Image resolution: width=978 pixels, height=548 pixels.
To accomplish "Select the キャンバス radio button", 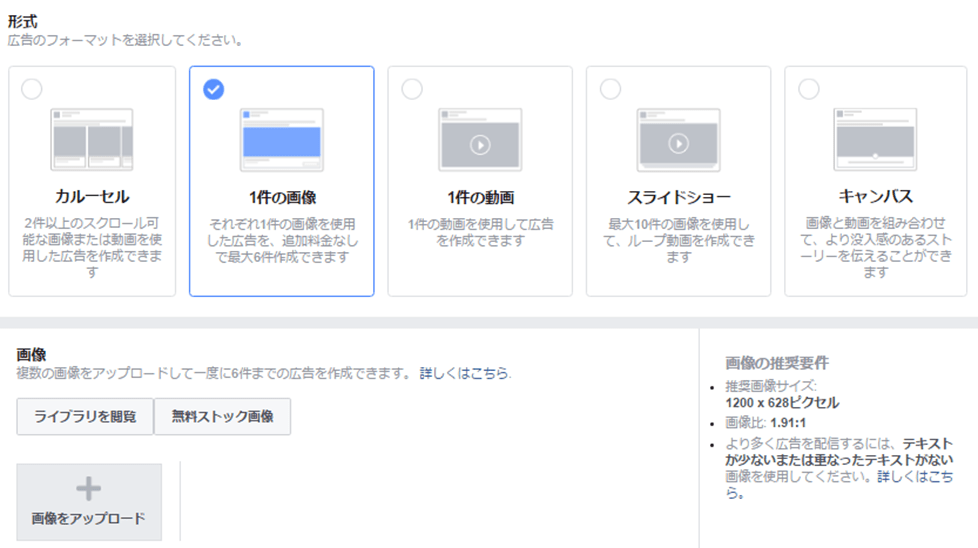I will [808, 90].
